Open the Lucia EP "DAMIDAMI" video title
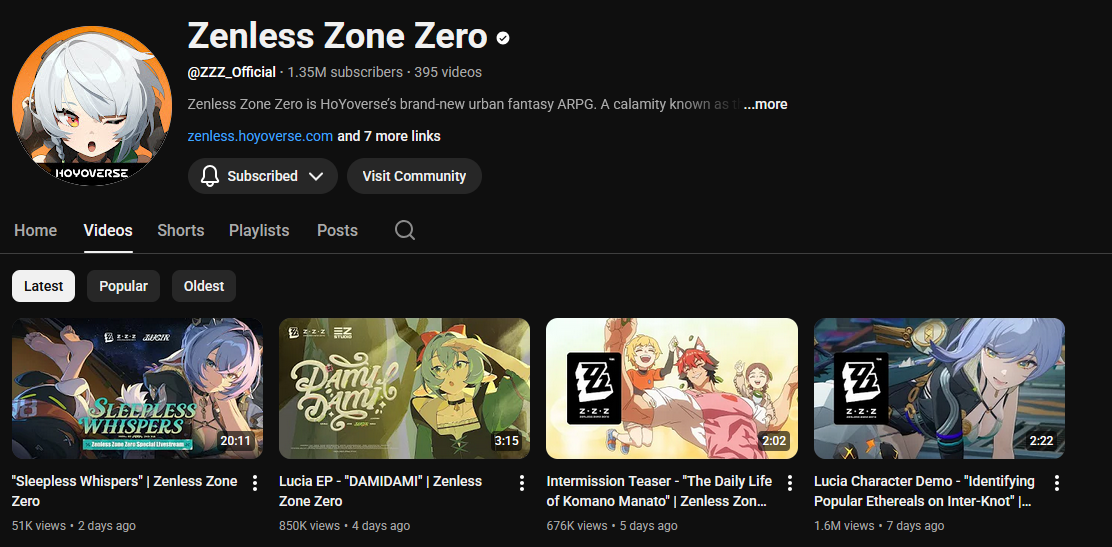 381,491
